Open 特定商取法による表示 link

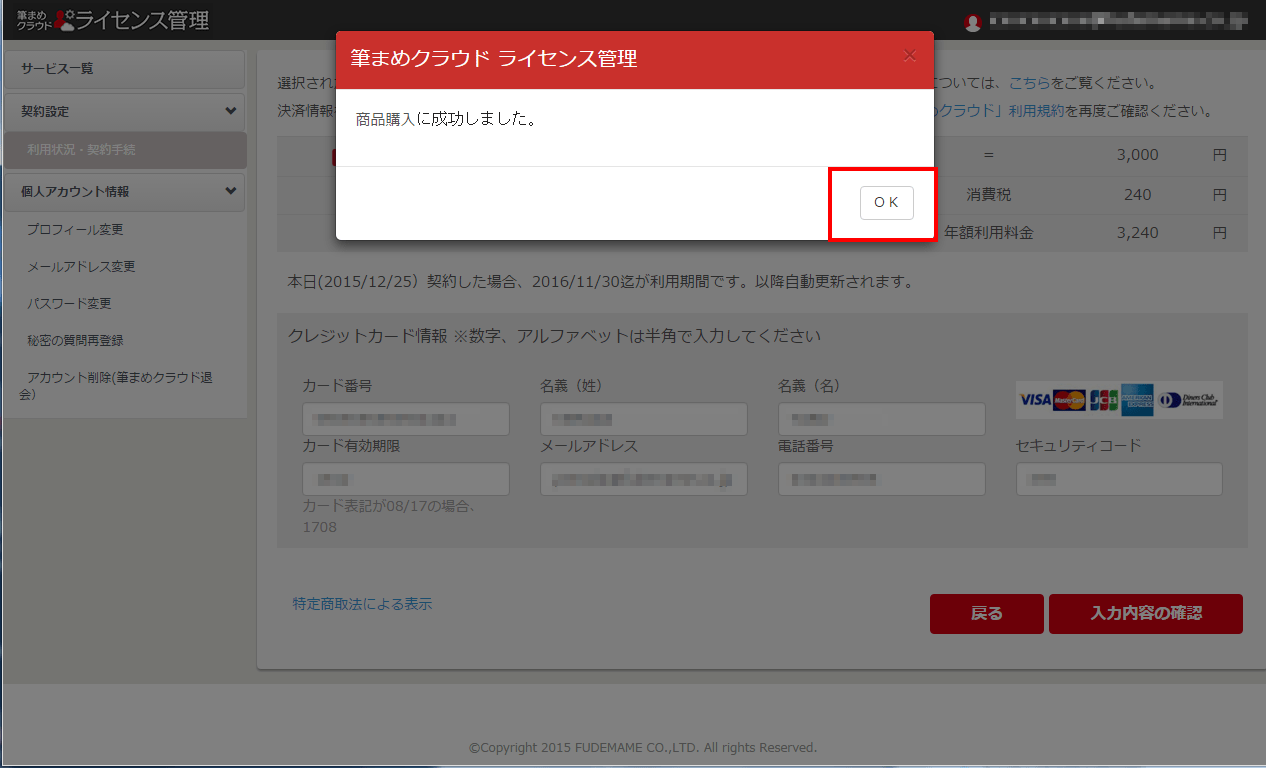point(362,604)
